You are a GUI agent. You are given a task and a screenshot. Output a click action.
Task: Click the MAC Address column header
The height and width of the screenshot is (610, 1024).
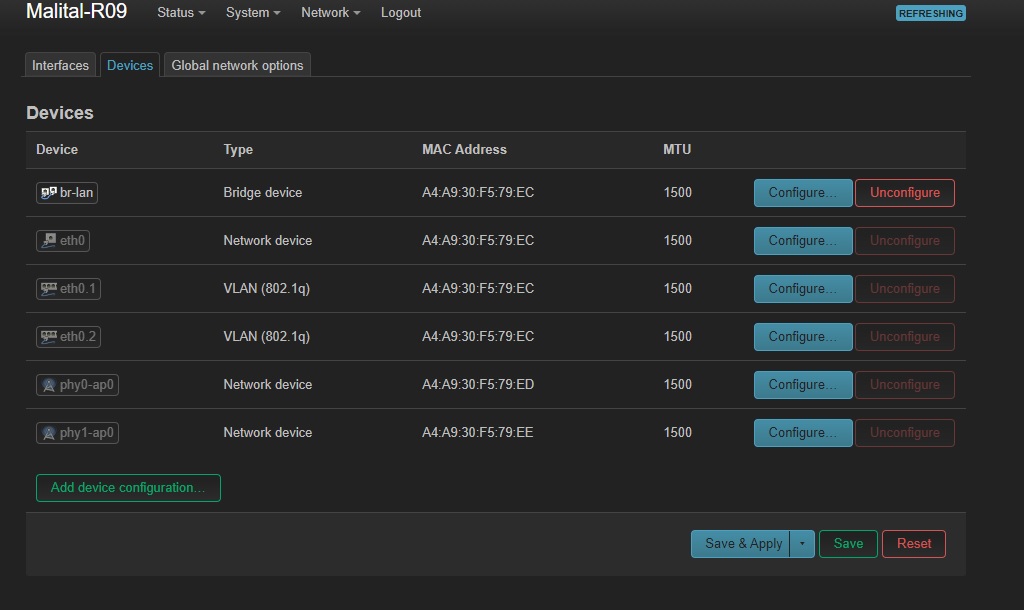point(464,150)
